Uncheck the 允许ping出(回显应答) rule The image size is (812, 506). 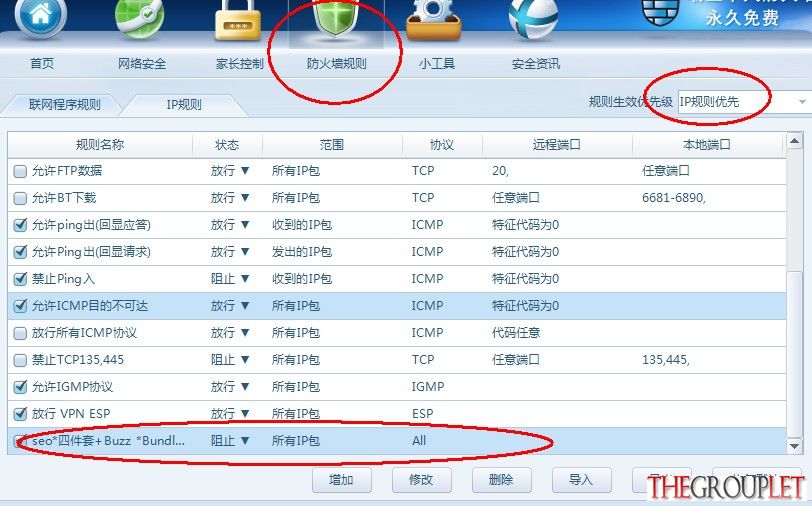20,225
